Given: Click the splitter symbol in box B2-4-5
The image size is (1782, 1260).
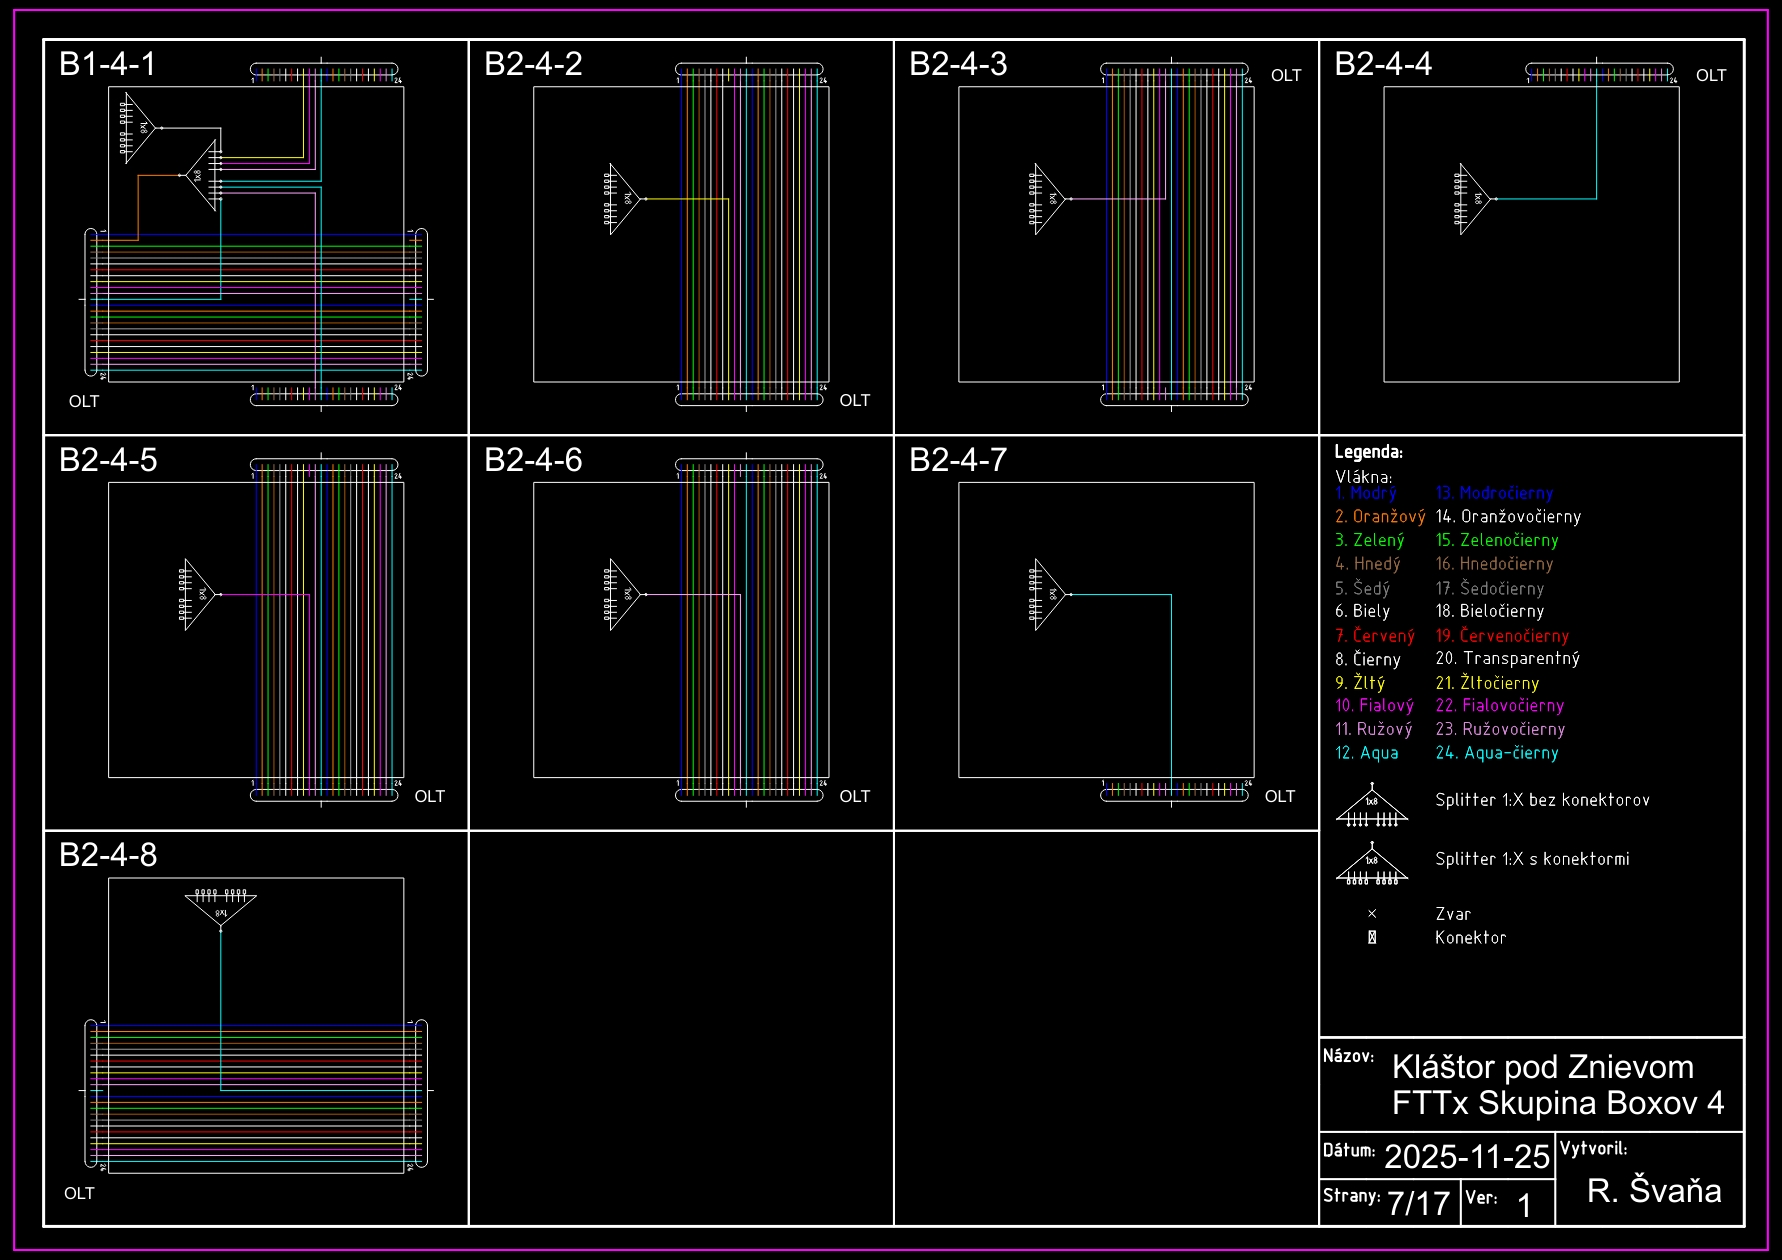Looking at the screenshot, I should pyautogui.click(x=199, y=594).
